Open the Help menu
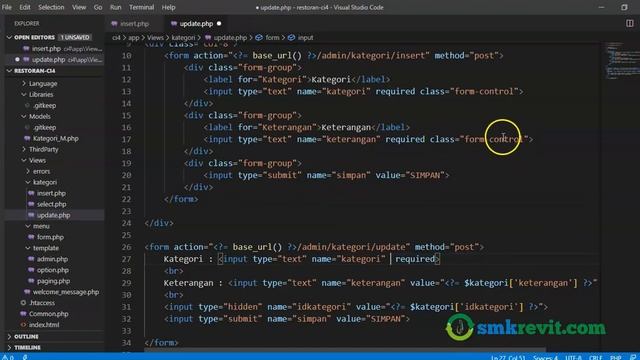Viewport: 640px width, 360px height. point(168,7)
